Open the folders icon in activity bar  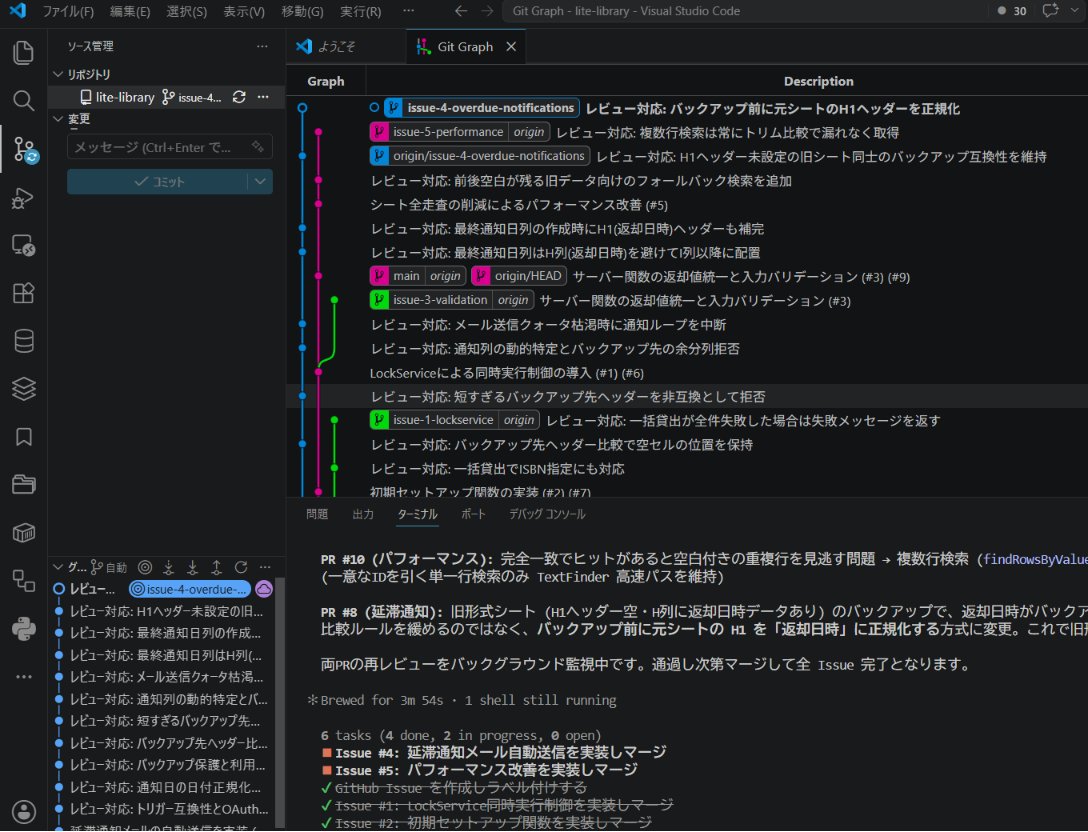pyautogui.click(x=24, y=484)
